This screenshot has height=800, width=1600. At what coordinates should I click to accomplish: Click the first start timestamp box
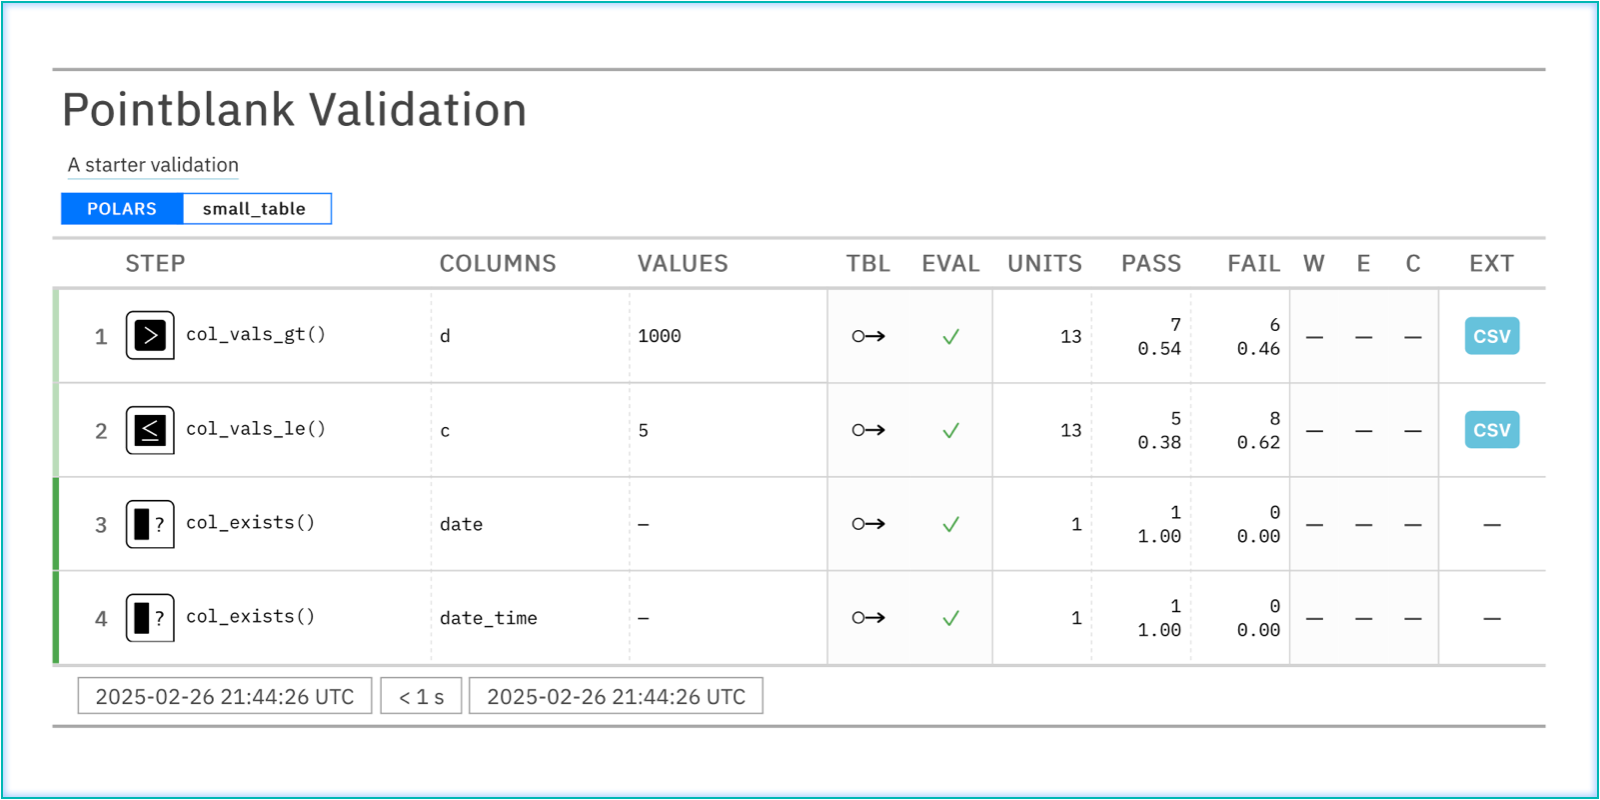pyautogui.click(x=225, y=697)
